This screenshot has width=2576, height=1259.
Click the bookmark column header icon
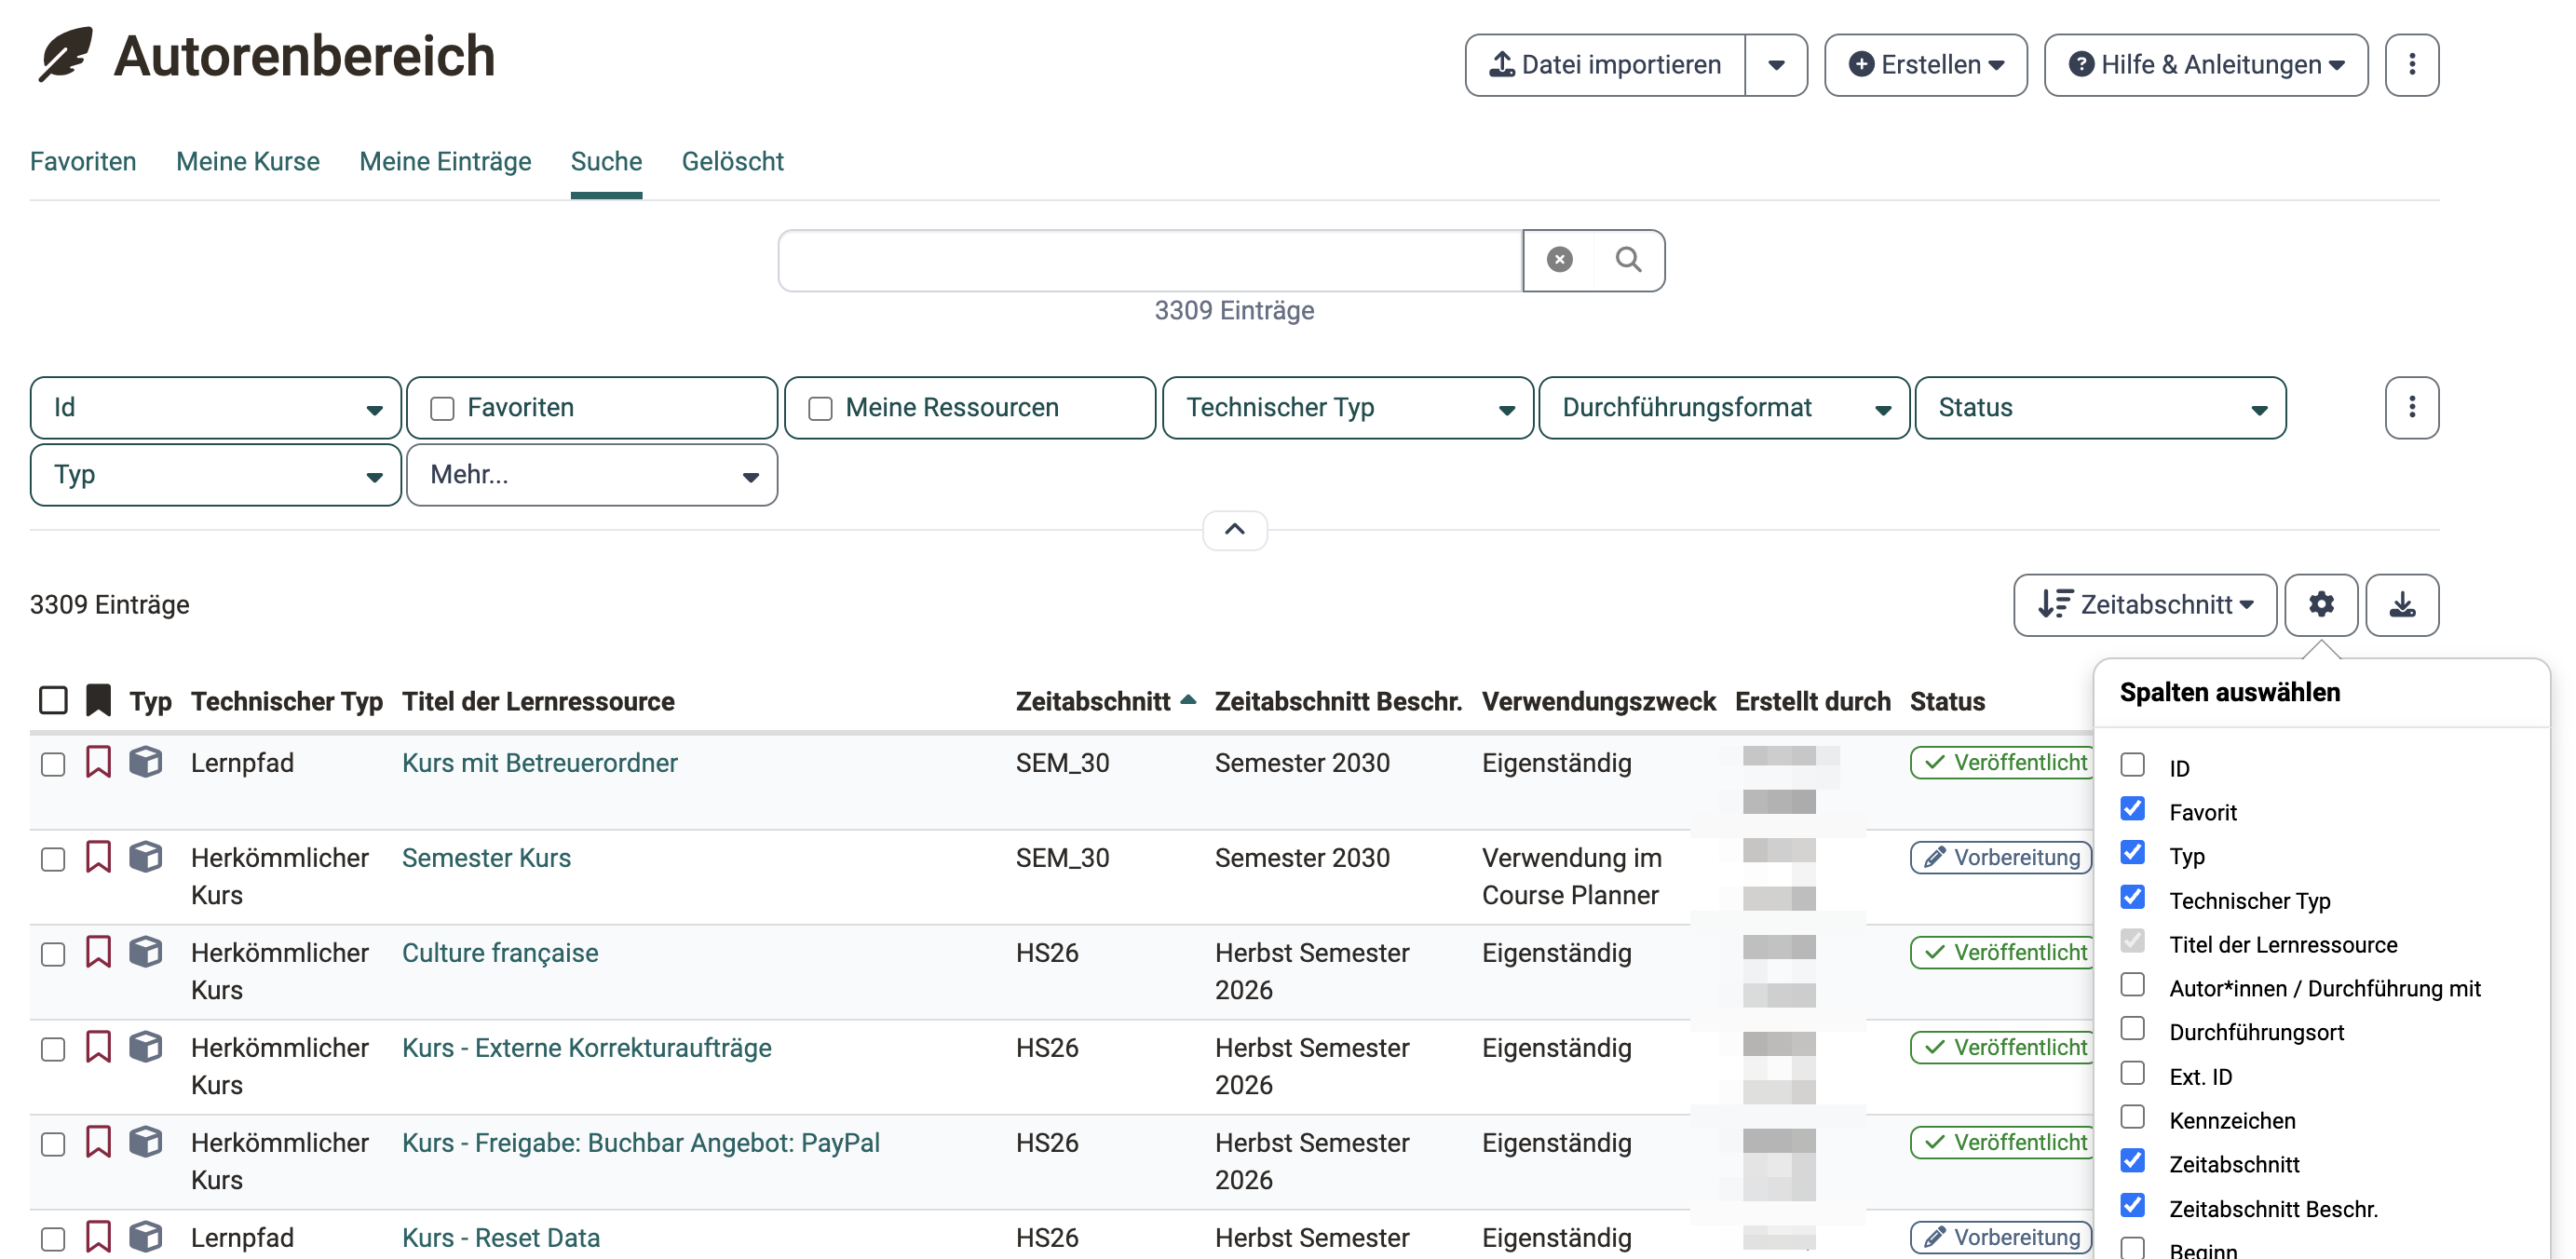(98, 700)
